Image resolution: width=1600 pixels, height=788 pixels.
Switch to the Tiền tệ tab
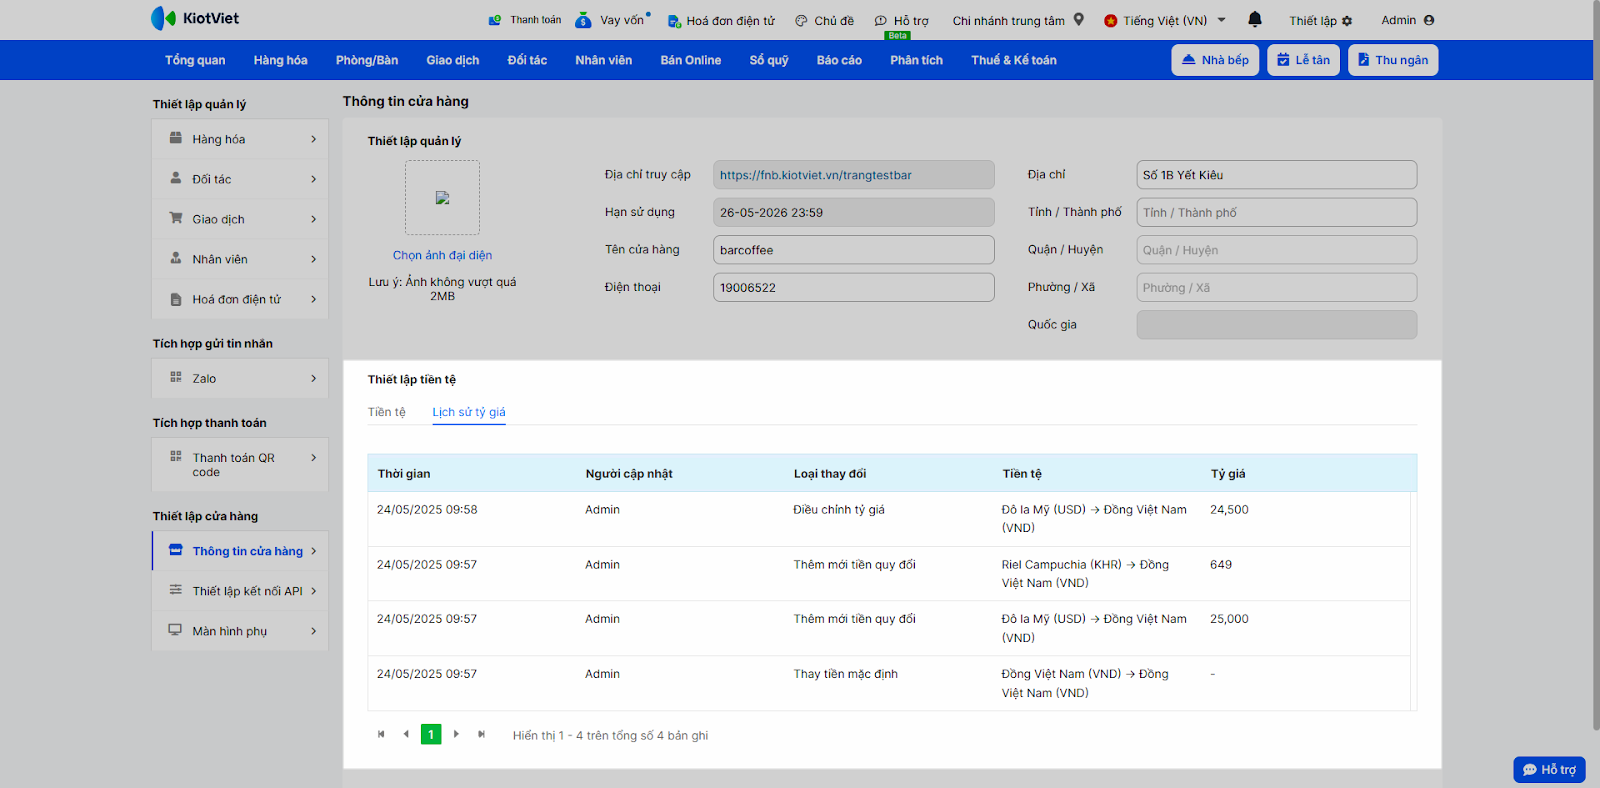(x=386, y=412)
